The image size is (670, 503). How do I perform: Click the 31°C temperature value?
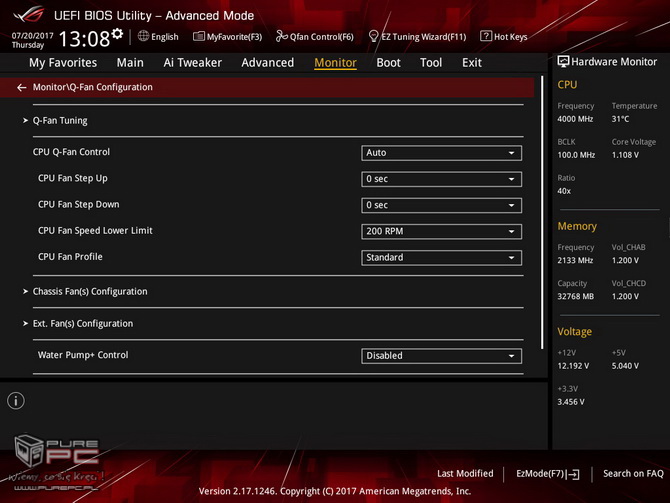(x=620, y=119)
